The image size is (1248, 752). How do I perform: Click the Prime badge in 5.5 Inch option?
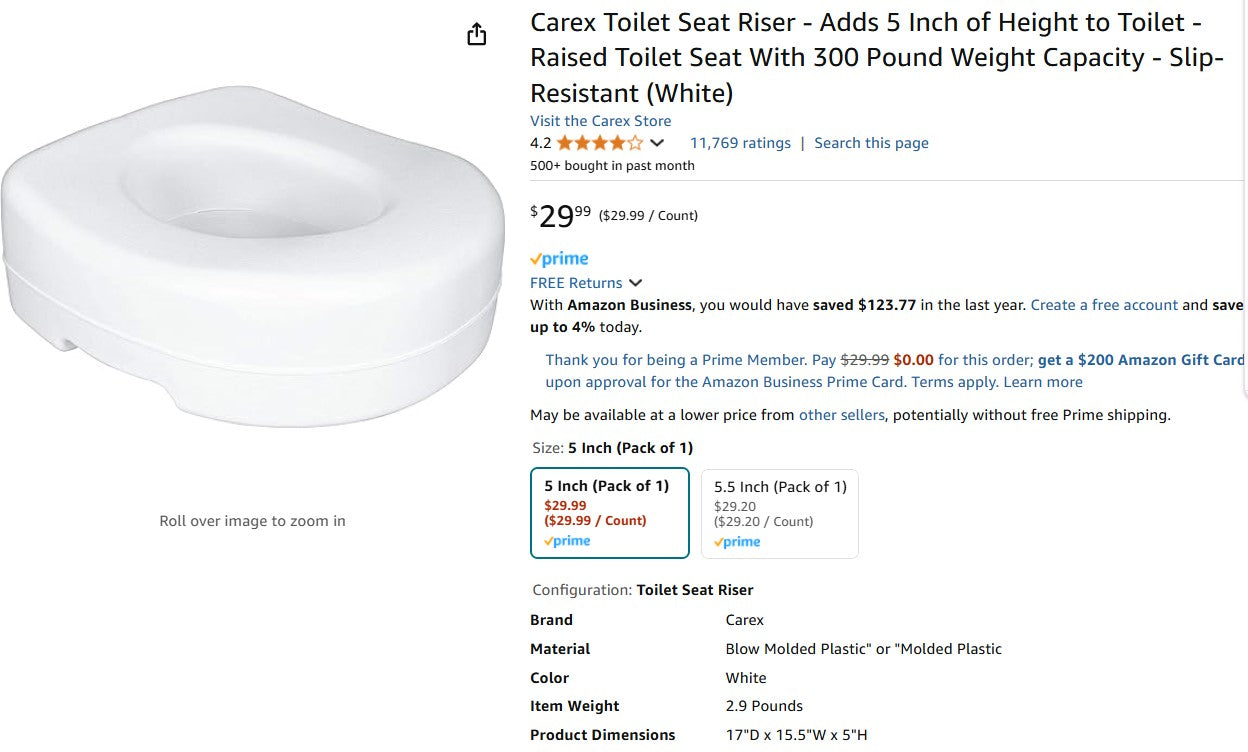pos(737,541)
